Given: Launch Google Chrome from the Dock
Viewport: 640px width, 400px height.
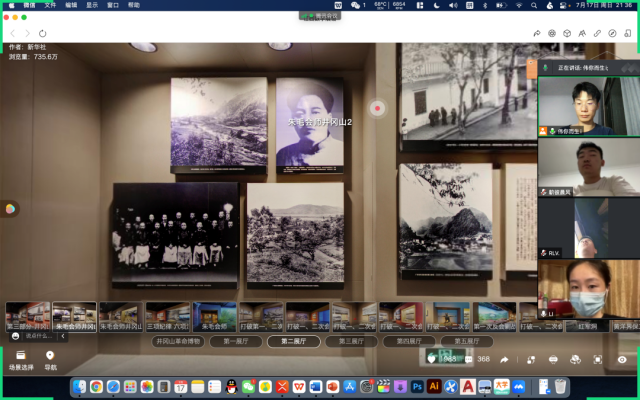Looking at the screenshot, I should 96,386.
